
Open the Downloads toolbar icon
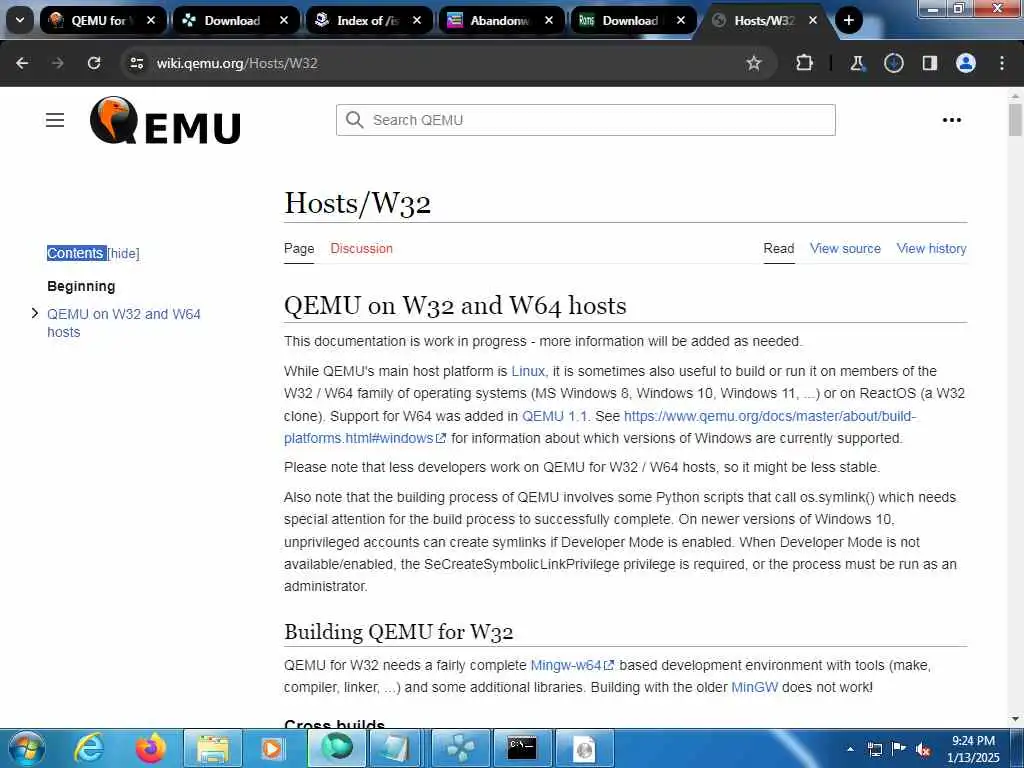(x=893, y=63)
